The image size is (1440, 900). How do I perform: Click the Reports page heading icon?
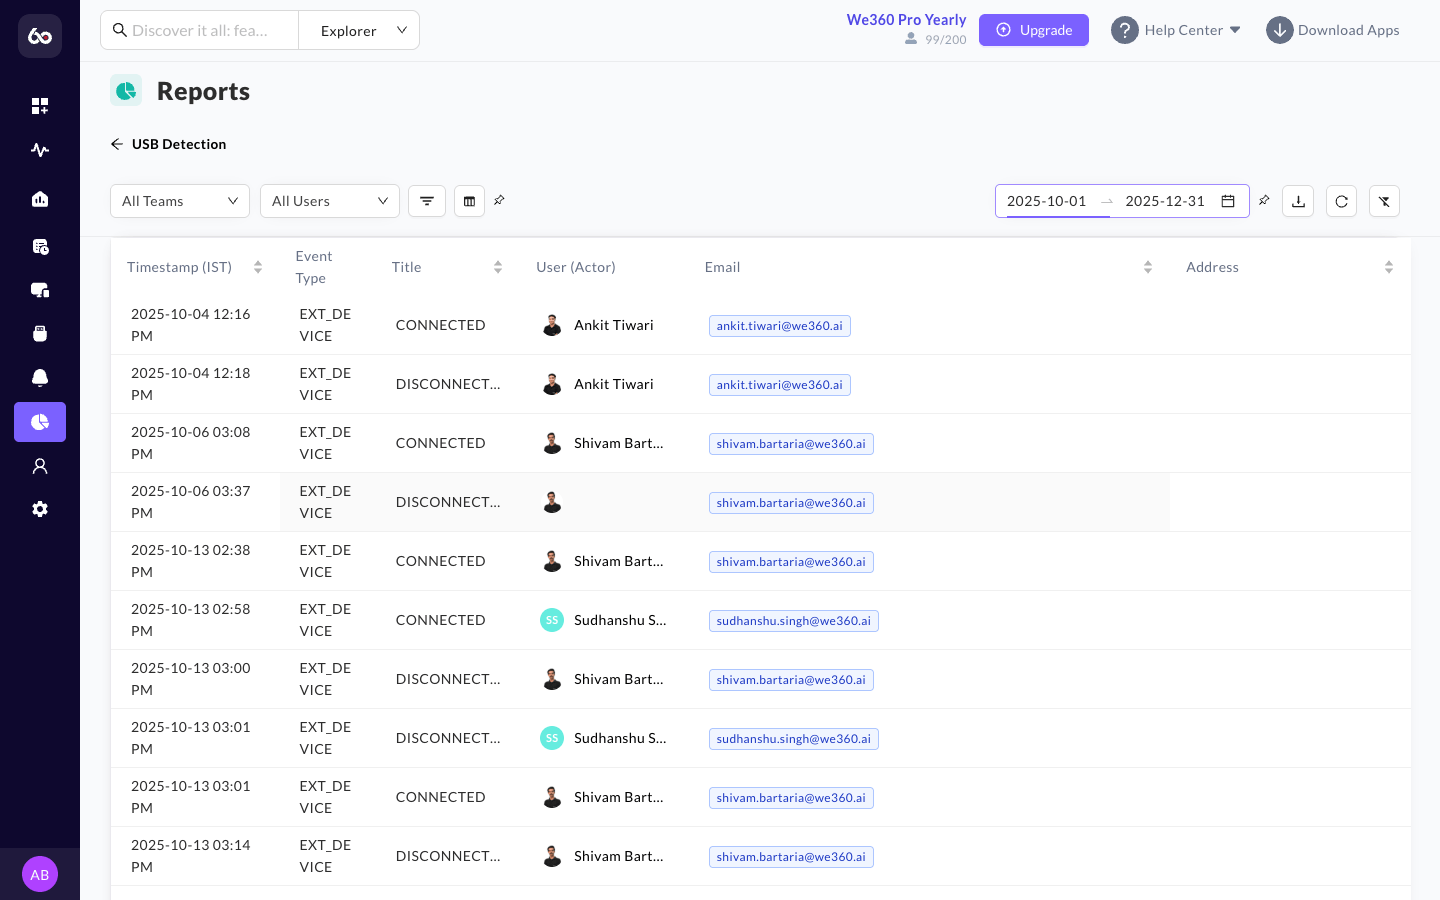[x=126, y=91]
